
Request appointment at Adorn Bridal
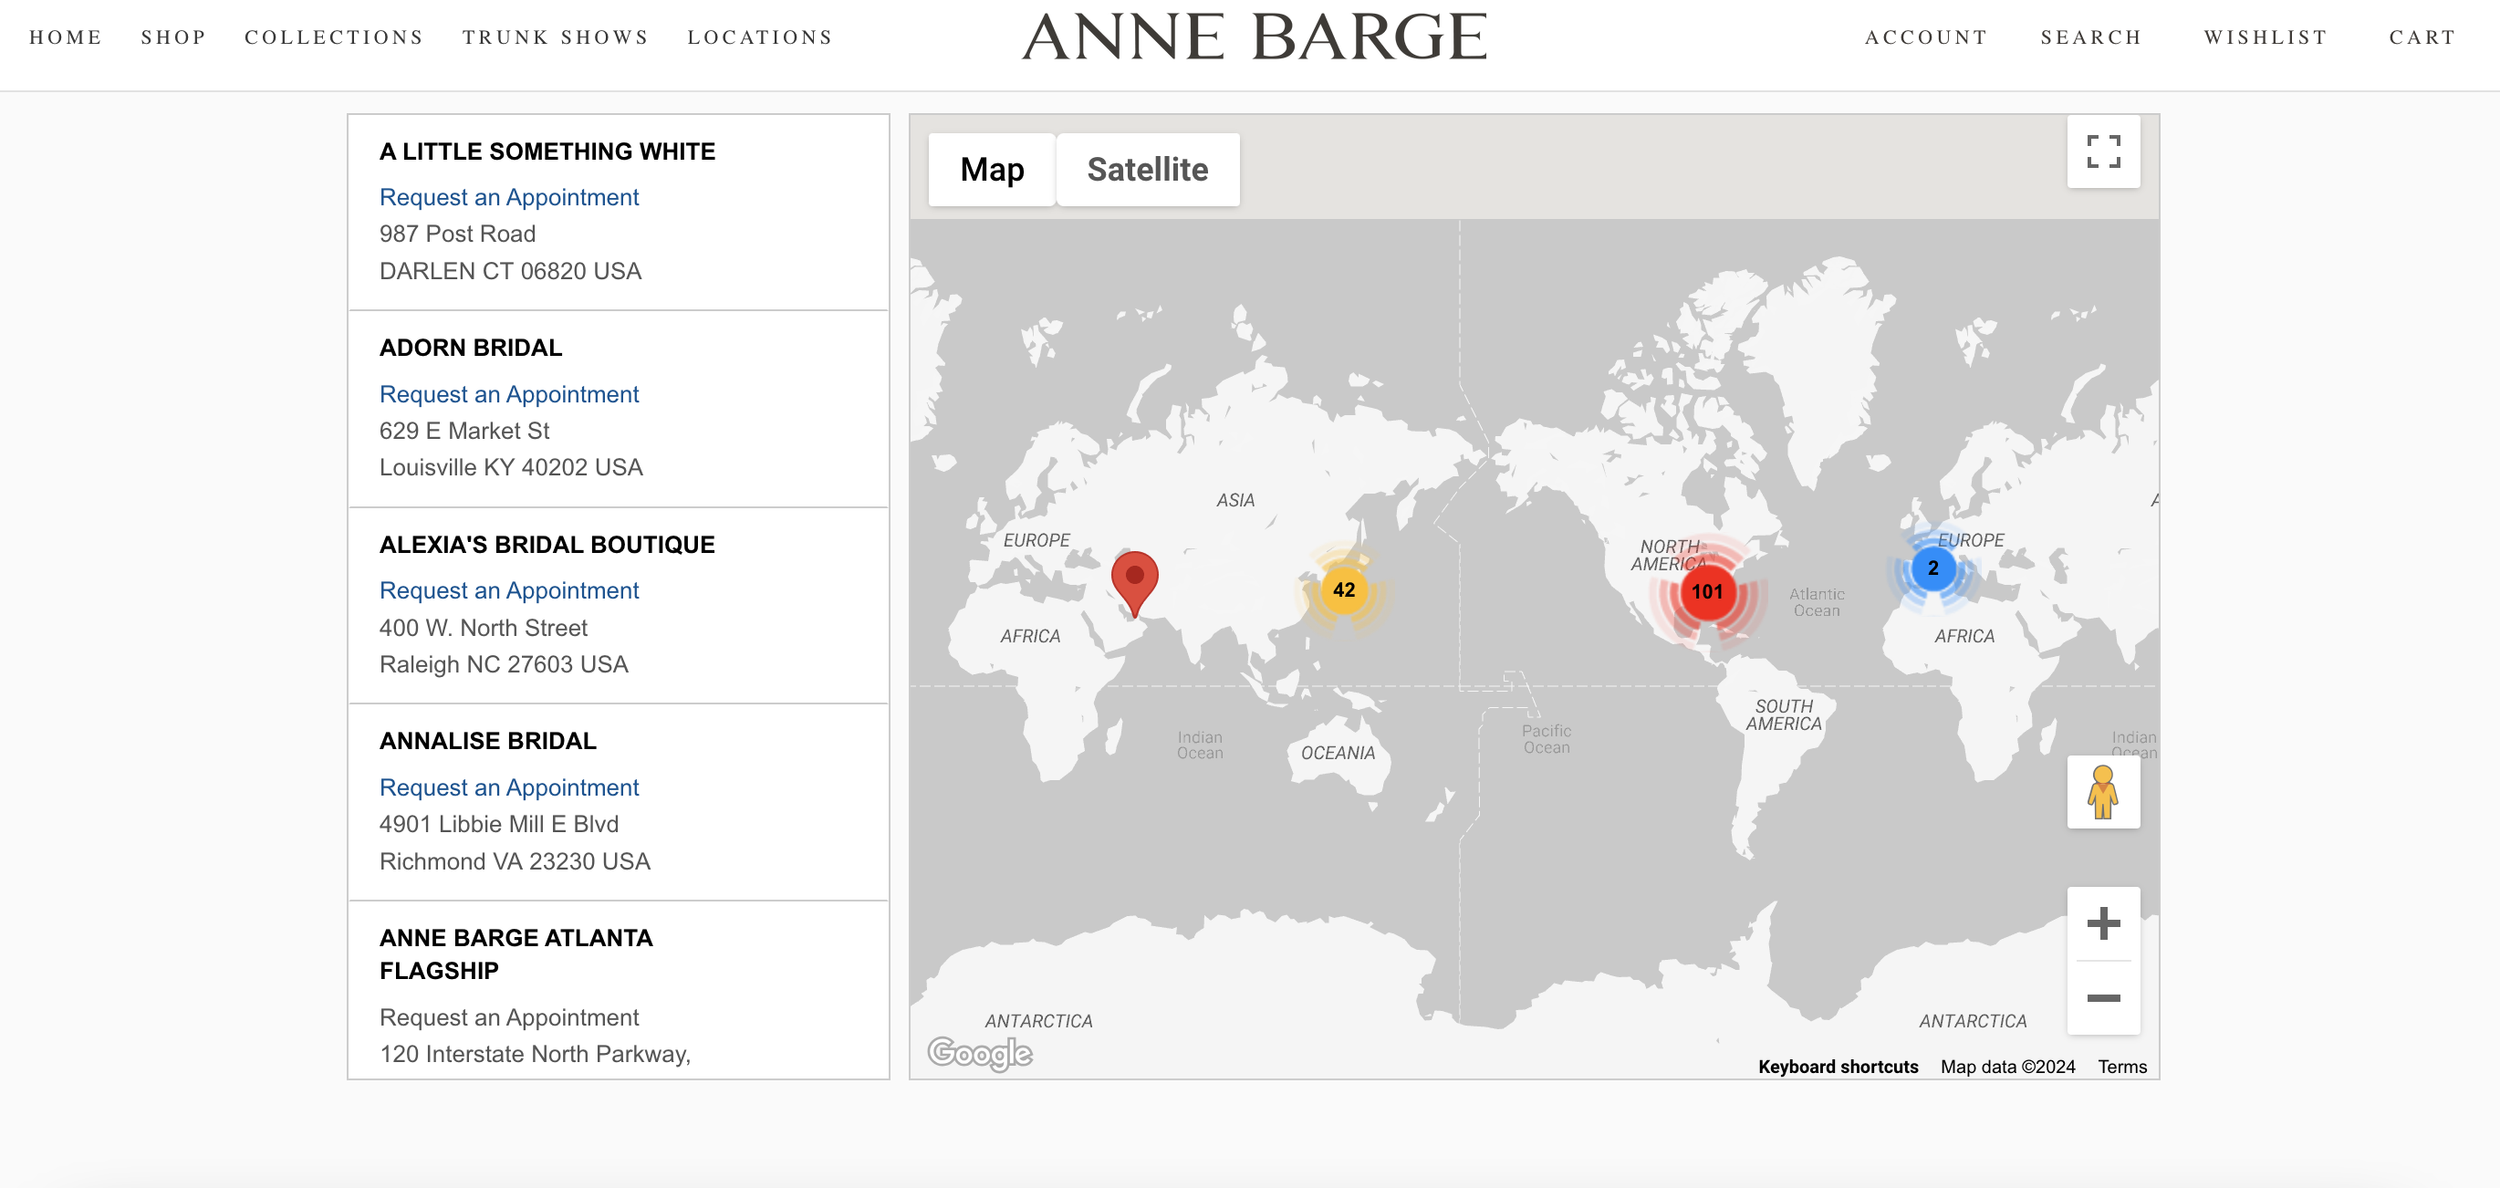point(508,394)
